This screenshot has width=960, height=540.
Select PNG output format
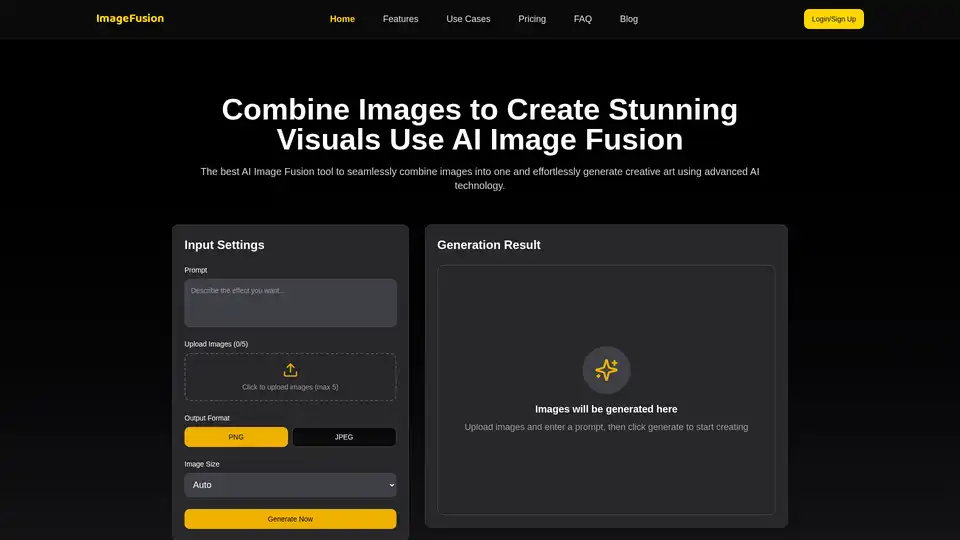[236, 437]
